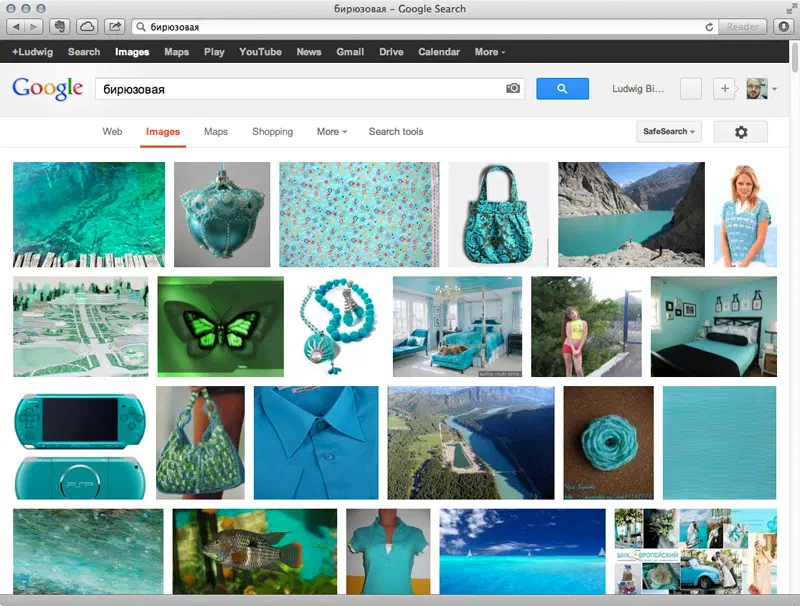800x606 pixels.
Task: Open the green butterfly image thumbnail
Action: [220, 326]
